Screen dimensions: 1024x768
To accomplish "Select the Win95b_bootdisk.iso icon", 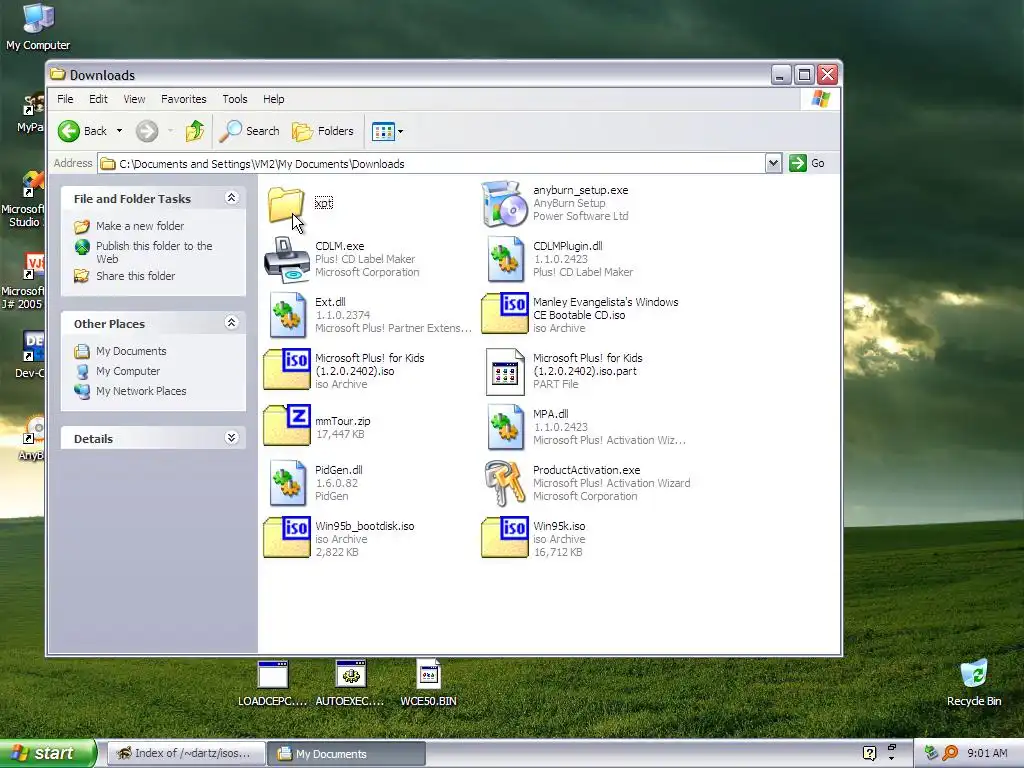I will pyautogui.click(x=286, y=537).
